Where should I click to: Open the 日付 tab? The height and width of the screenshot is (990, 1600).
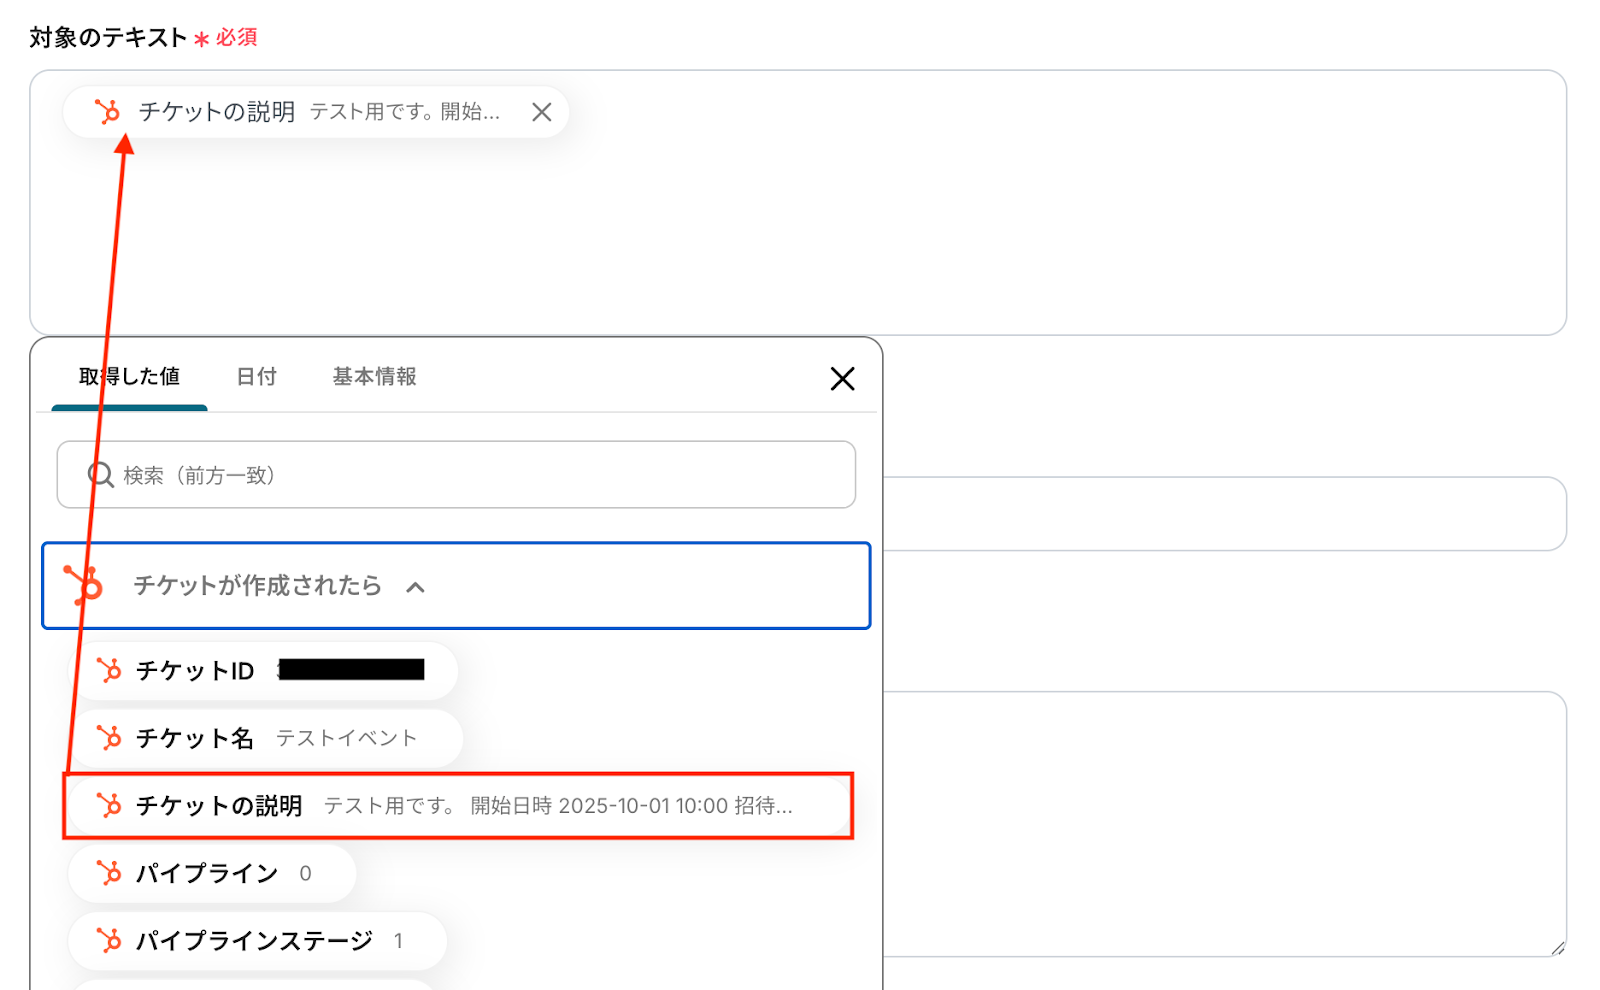[256, 377]
